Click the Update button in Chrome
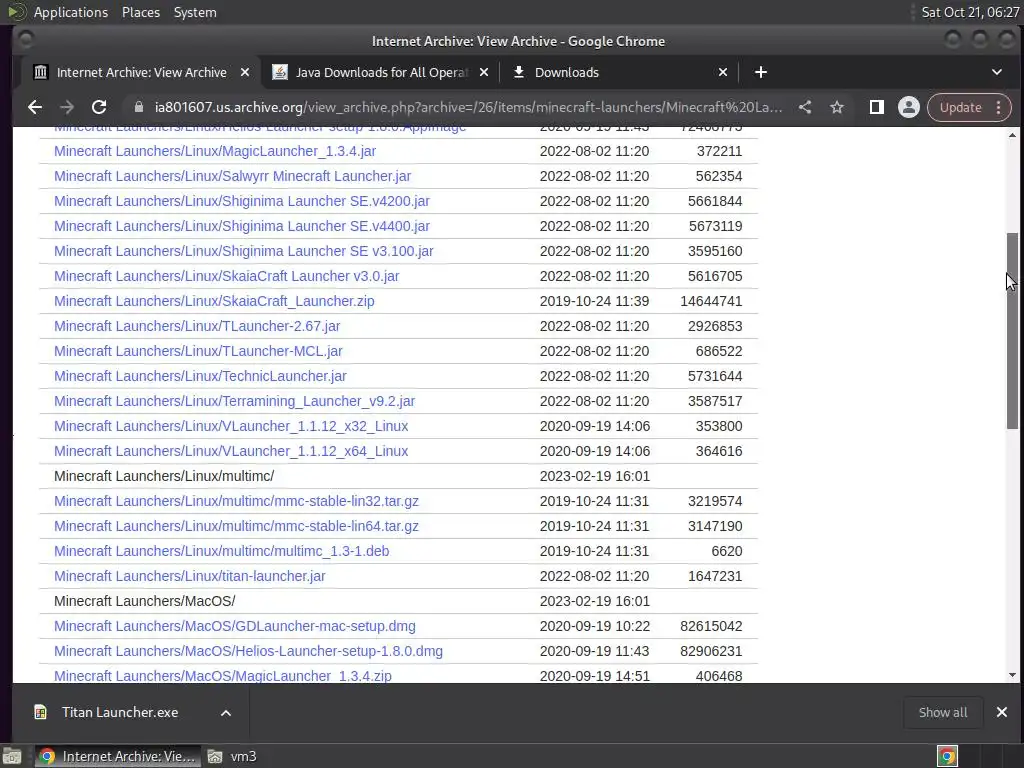This screenshot has height=768, width=1024. 960,107
